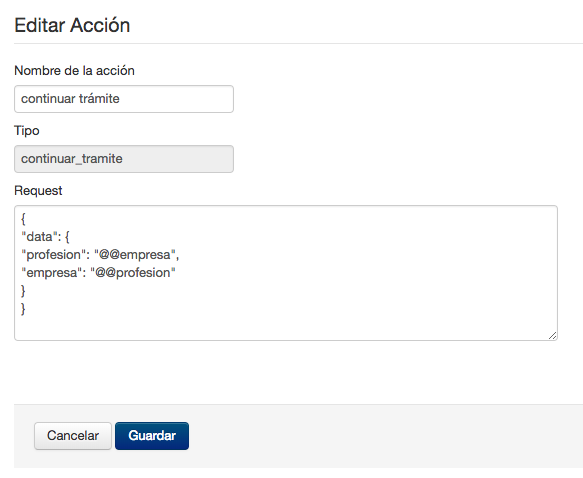Viewport: 583px width, 478px height.
Task: Click the "empresa" line in Request
Action: (x=98, y=273)
